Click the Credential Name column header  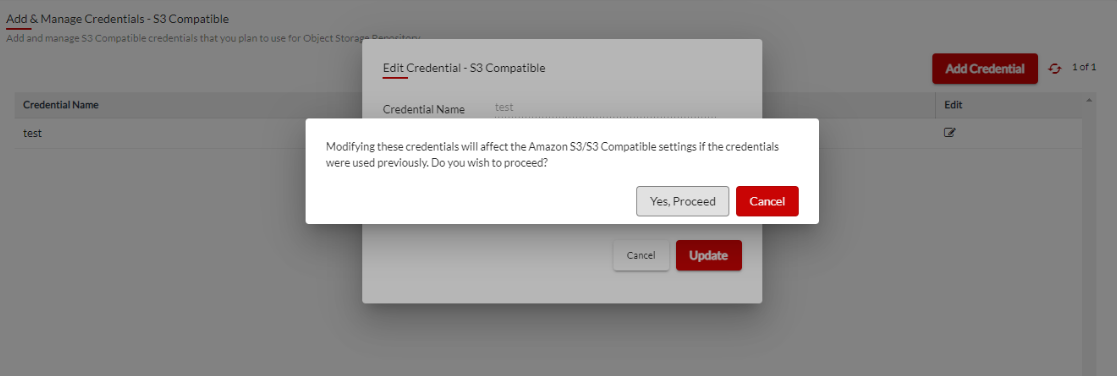(61, 105)
